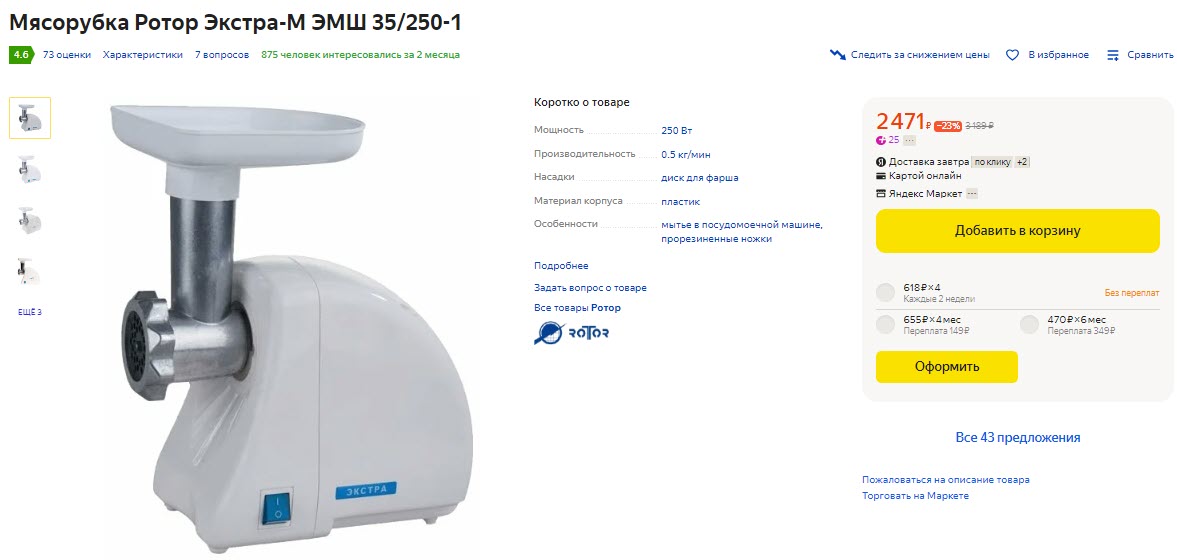Screen dimensions: 1177x560
Task: Click the purple cashback points icon
Action: [881, 140]
